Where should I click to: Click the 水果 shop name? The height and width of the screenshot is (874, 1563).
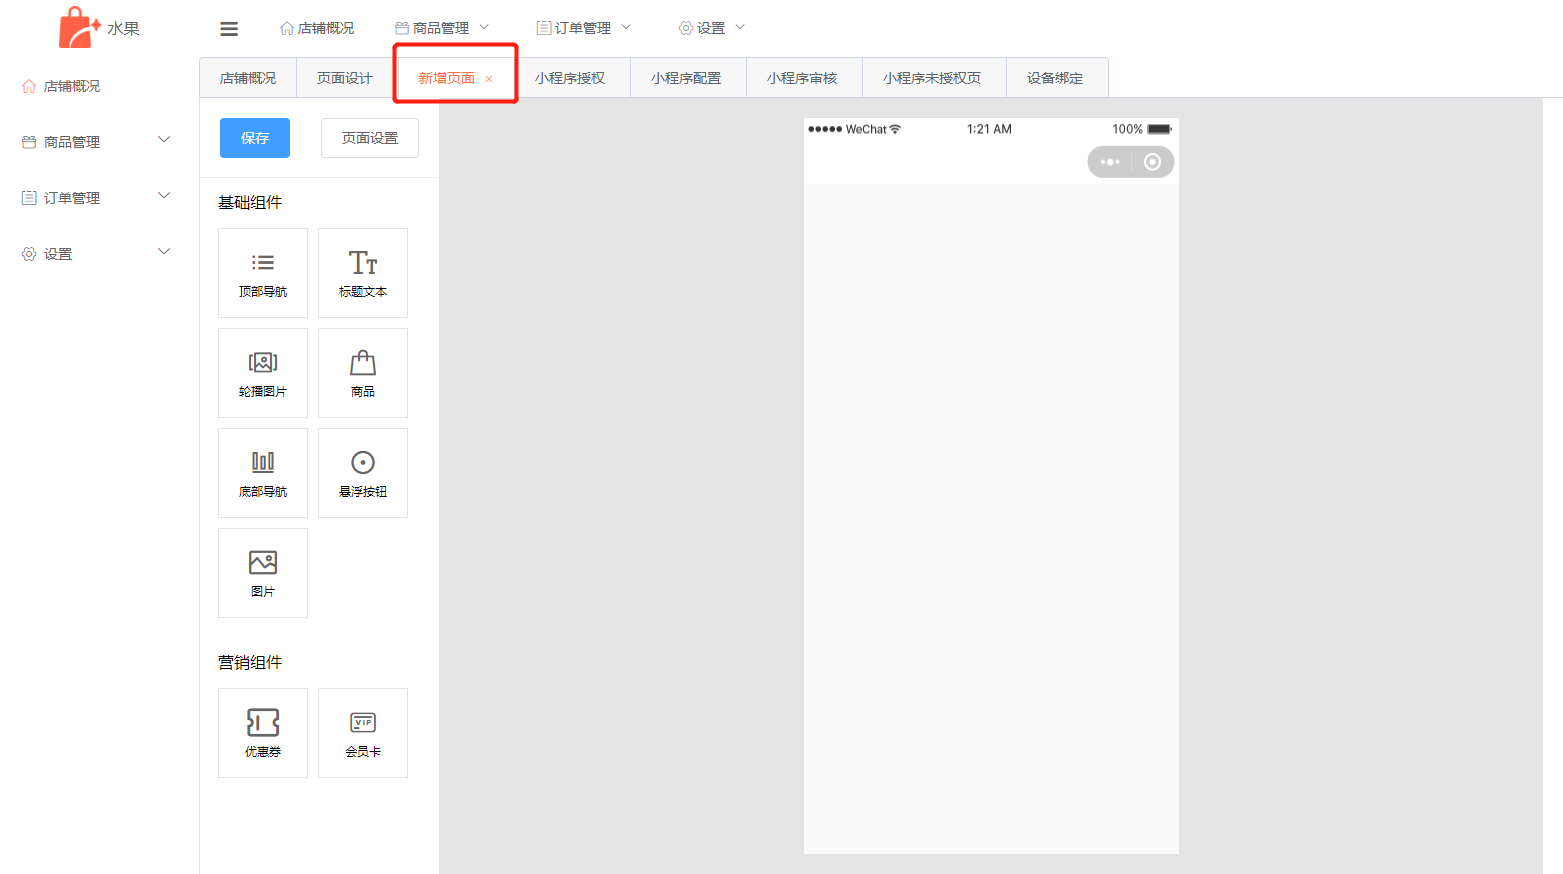(124, 28)
